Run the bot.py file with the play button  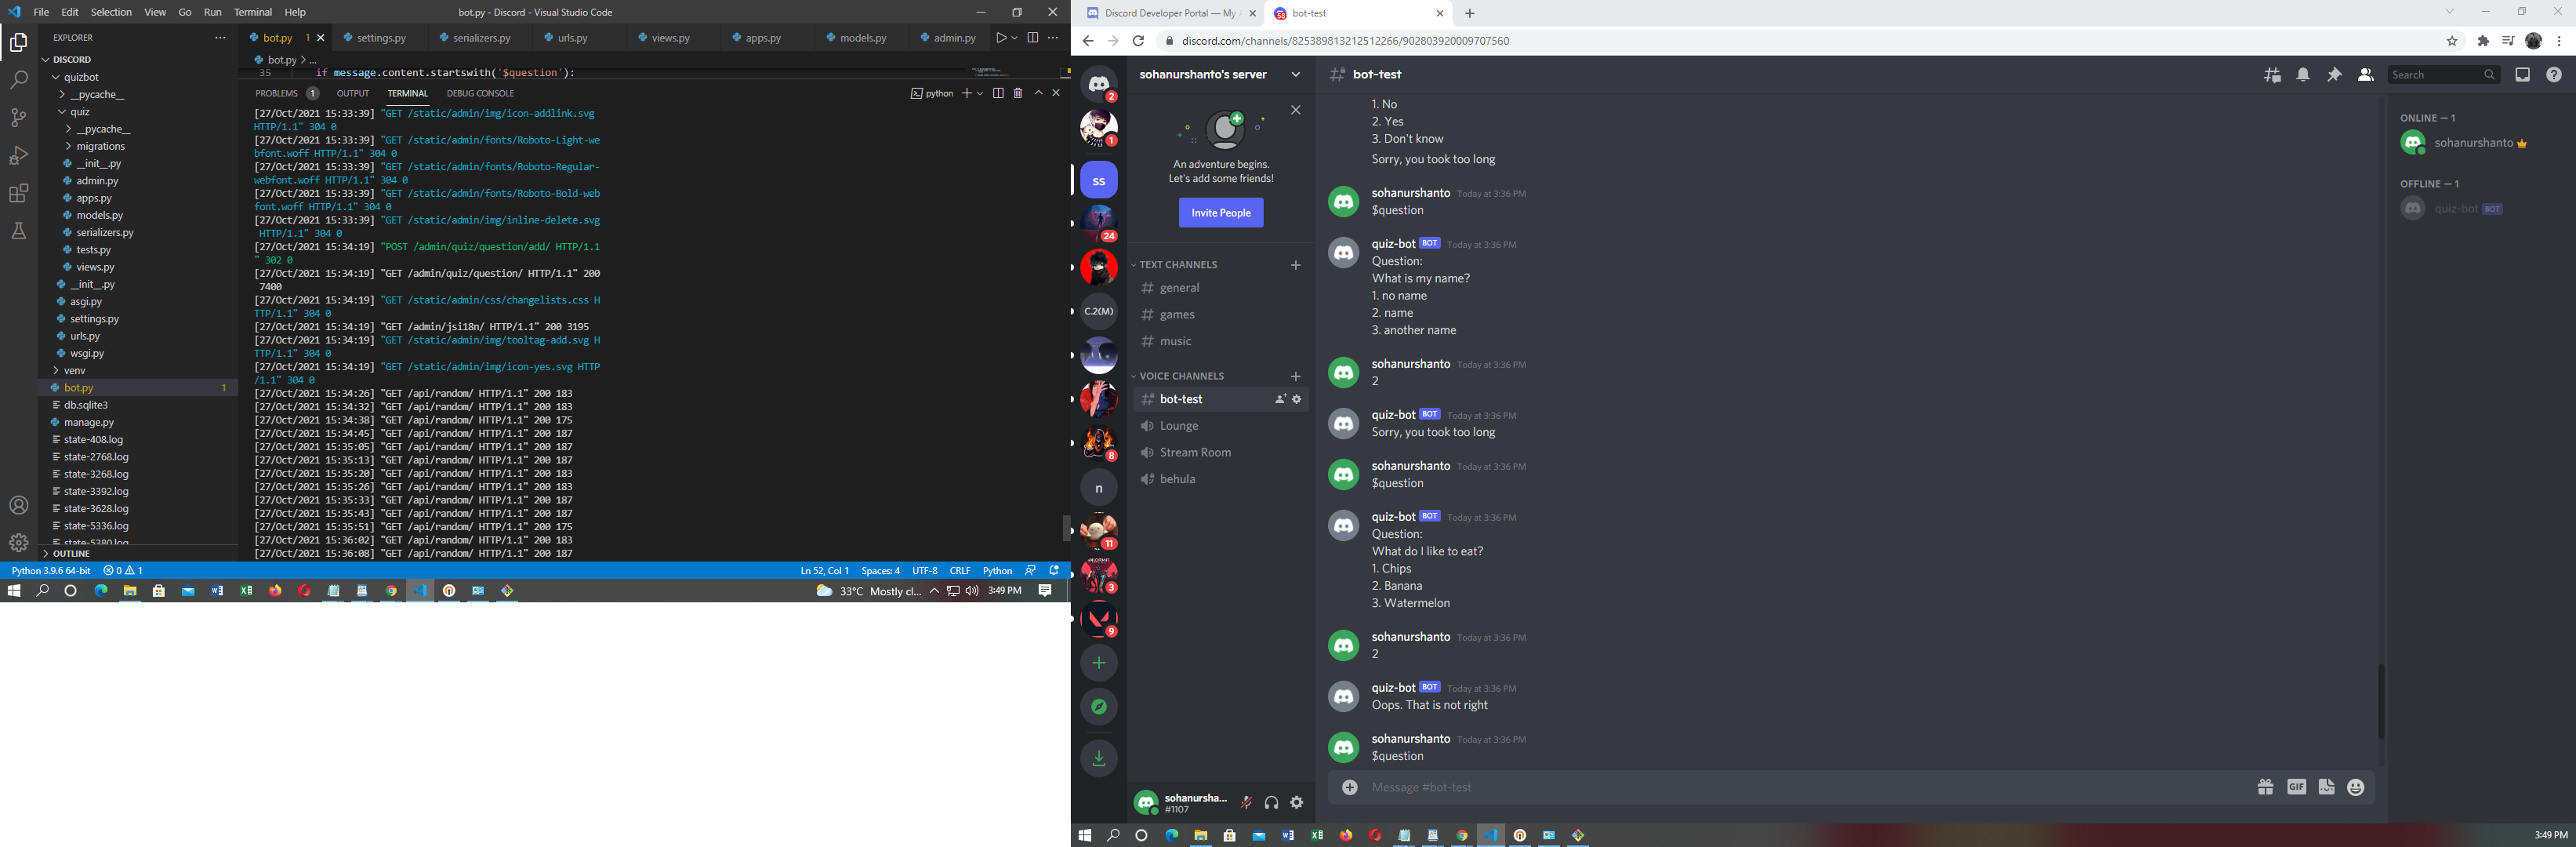(x=1002, y=37)
